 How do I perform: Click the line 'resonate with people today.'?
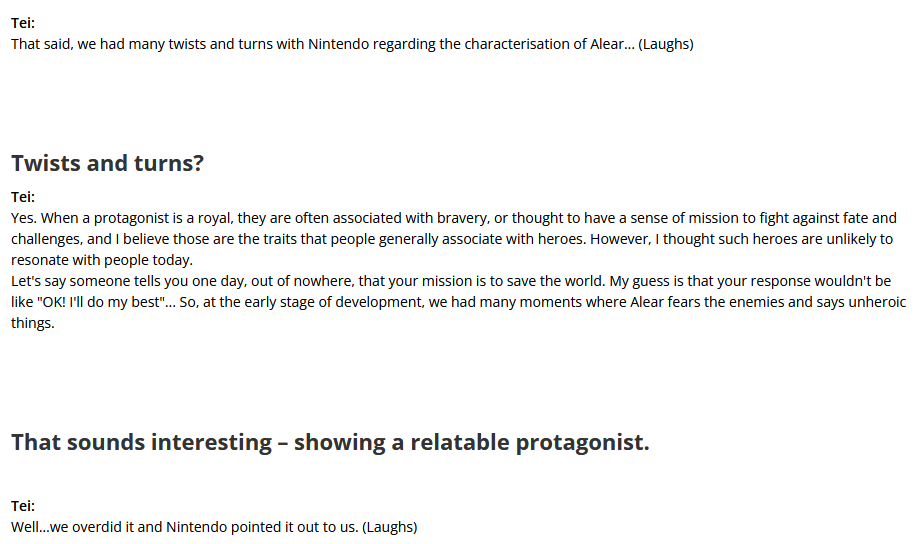point(102,260)
